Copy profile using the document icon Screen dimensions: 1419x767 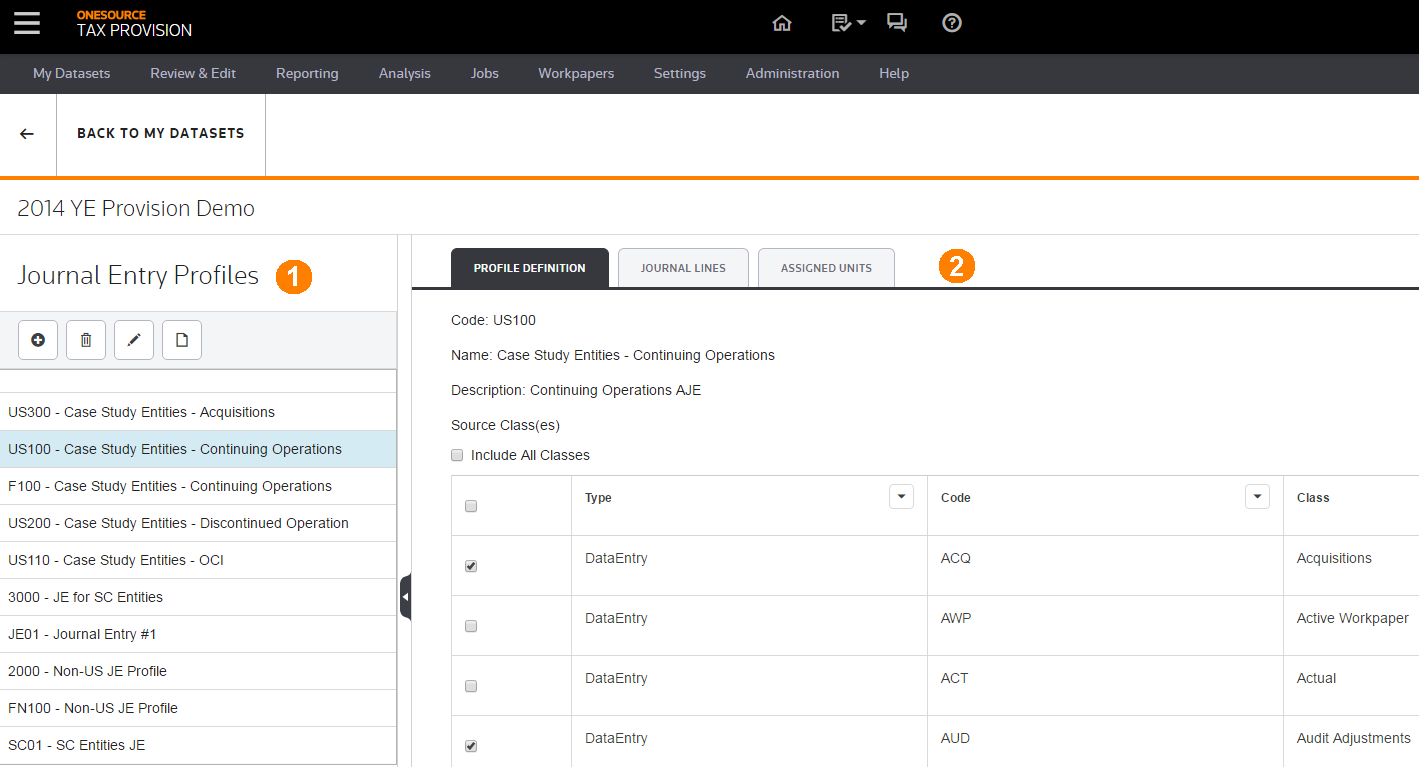point(182,340)
